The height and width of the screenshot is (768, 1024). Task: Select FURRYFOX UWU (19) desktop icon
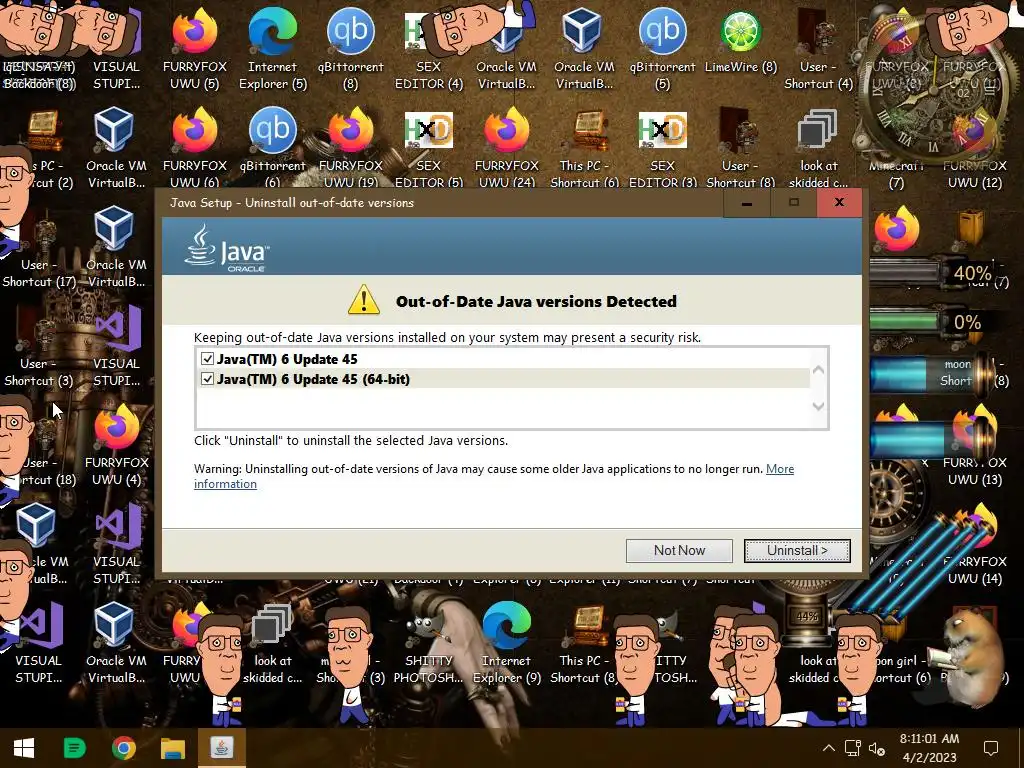[351, 148]
